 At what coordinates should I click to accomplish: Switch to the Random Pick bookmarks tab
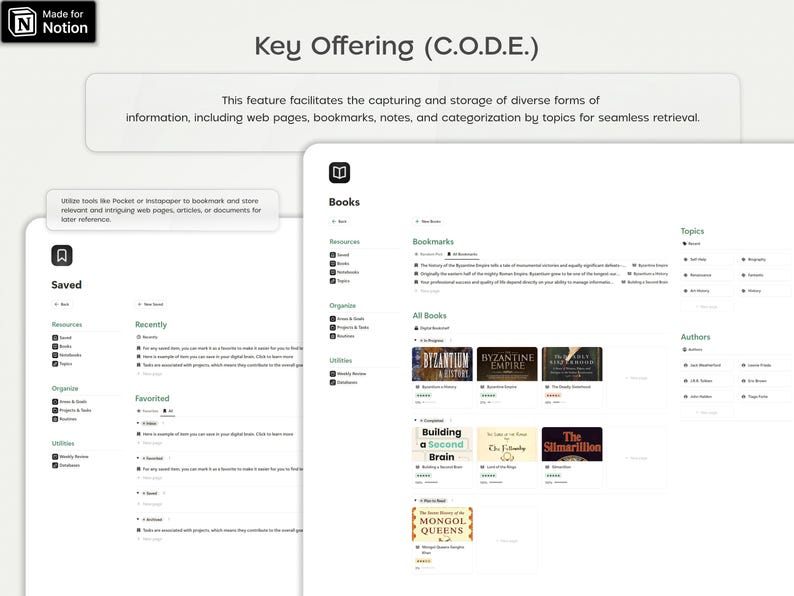tap(428, 254)
